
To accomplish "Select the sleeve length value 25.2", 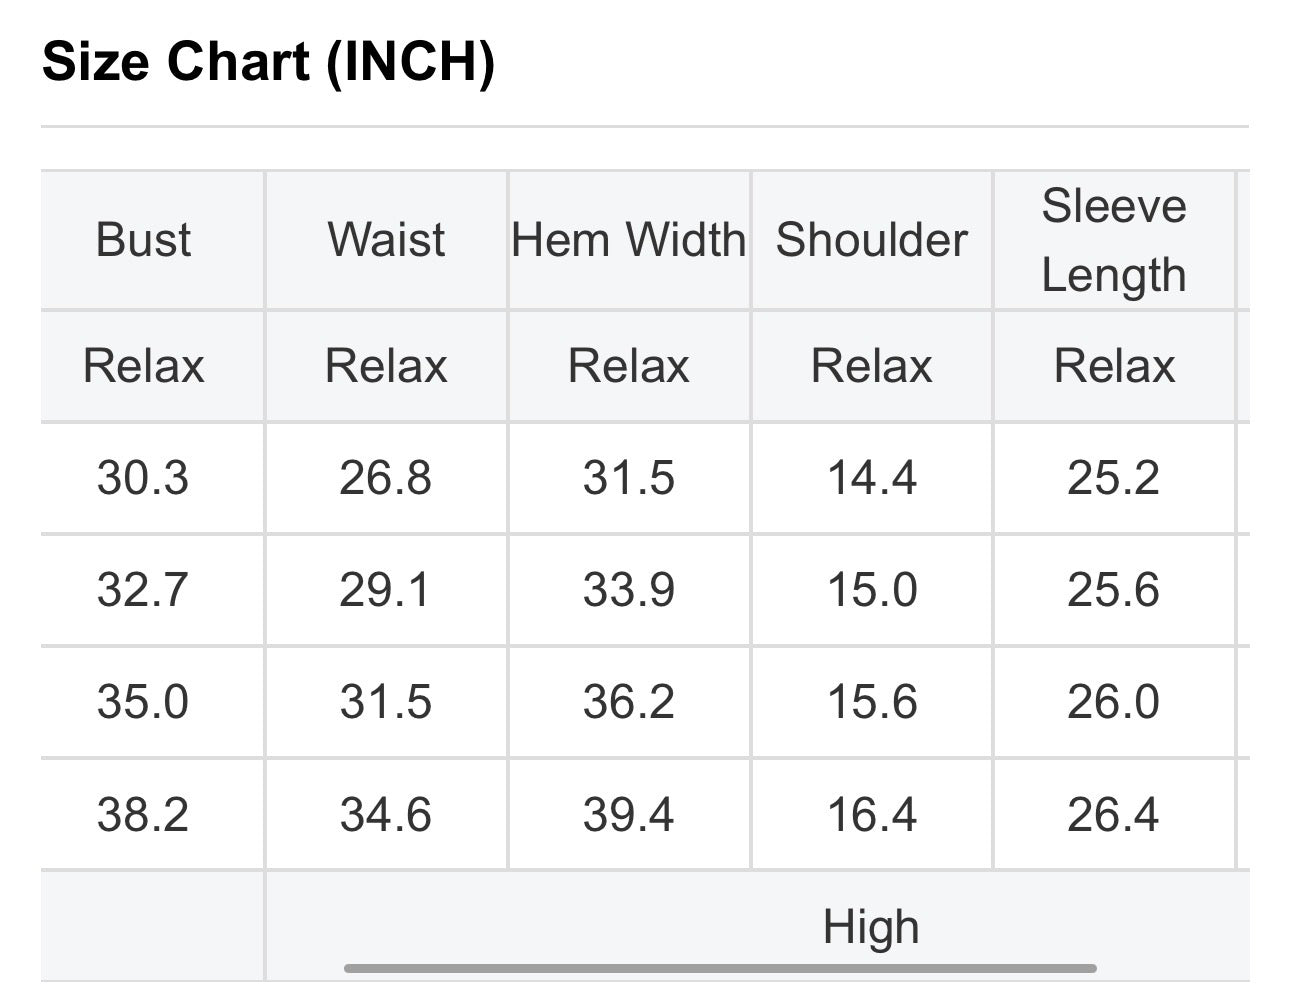I will point(1114,478).
